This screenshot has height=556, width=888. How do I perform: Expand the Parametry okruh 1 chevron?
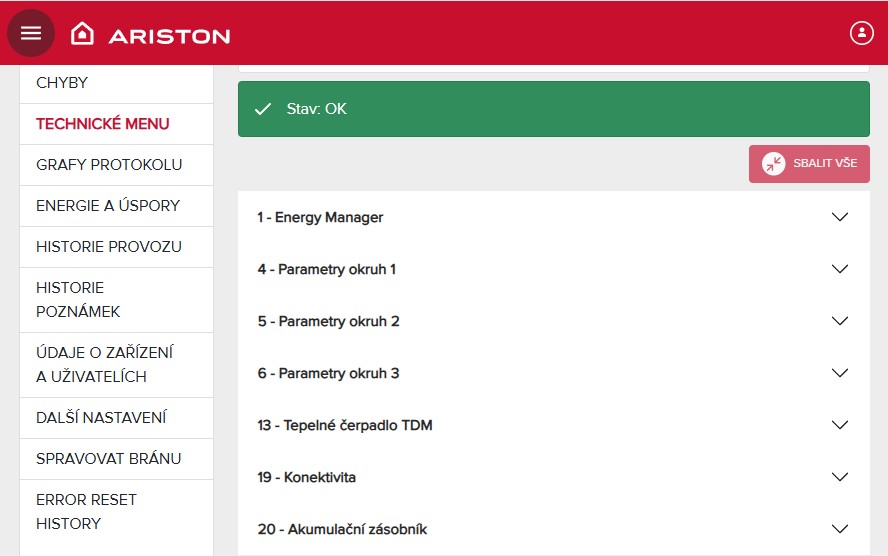839,269
